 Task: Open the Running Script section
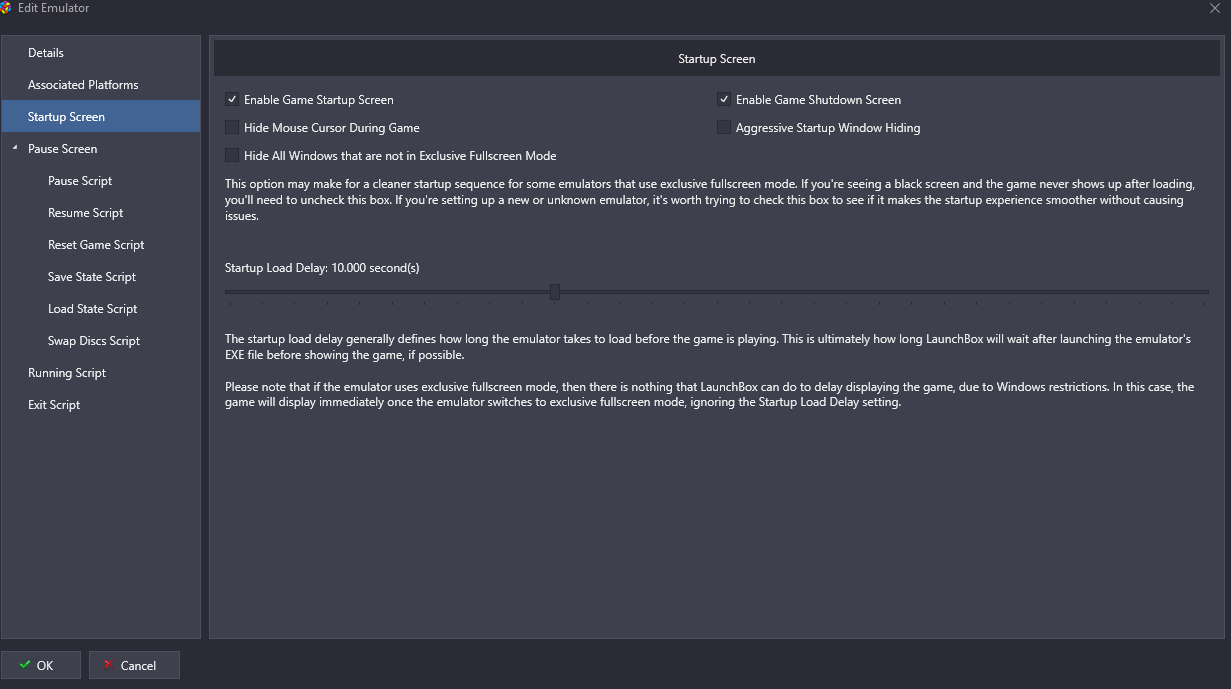point(67,373)
